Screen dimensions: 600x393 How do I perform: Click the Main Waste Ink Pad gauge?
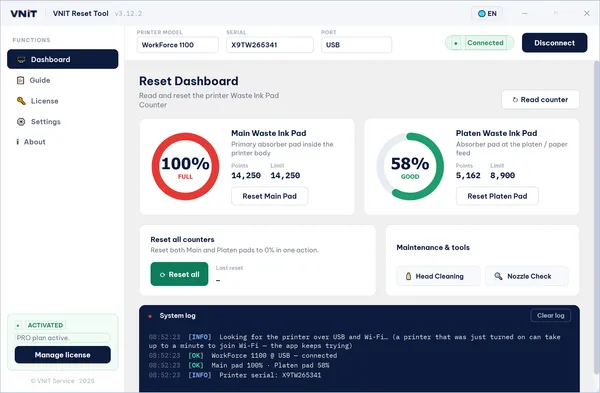pos(185,166)
